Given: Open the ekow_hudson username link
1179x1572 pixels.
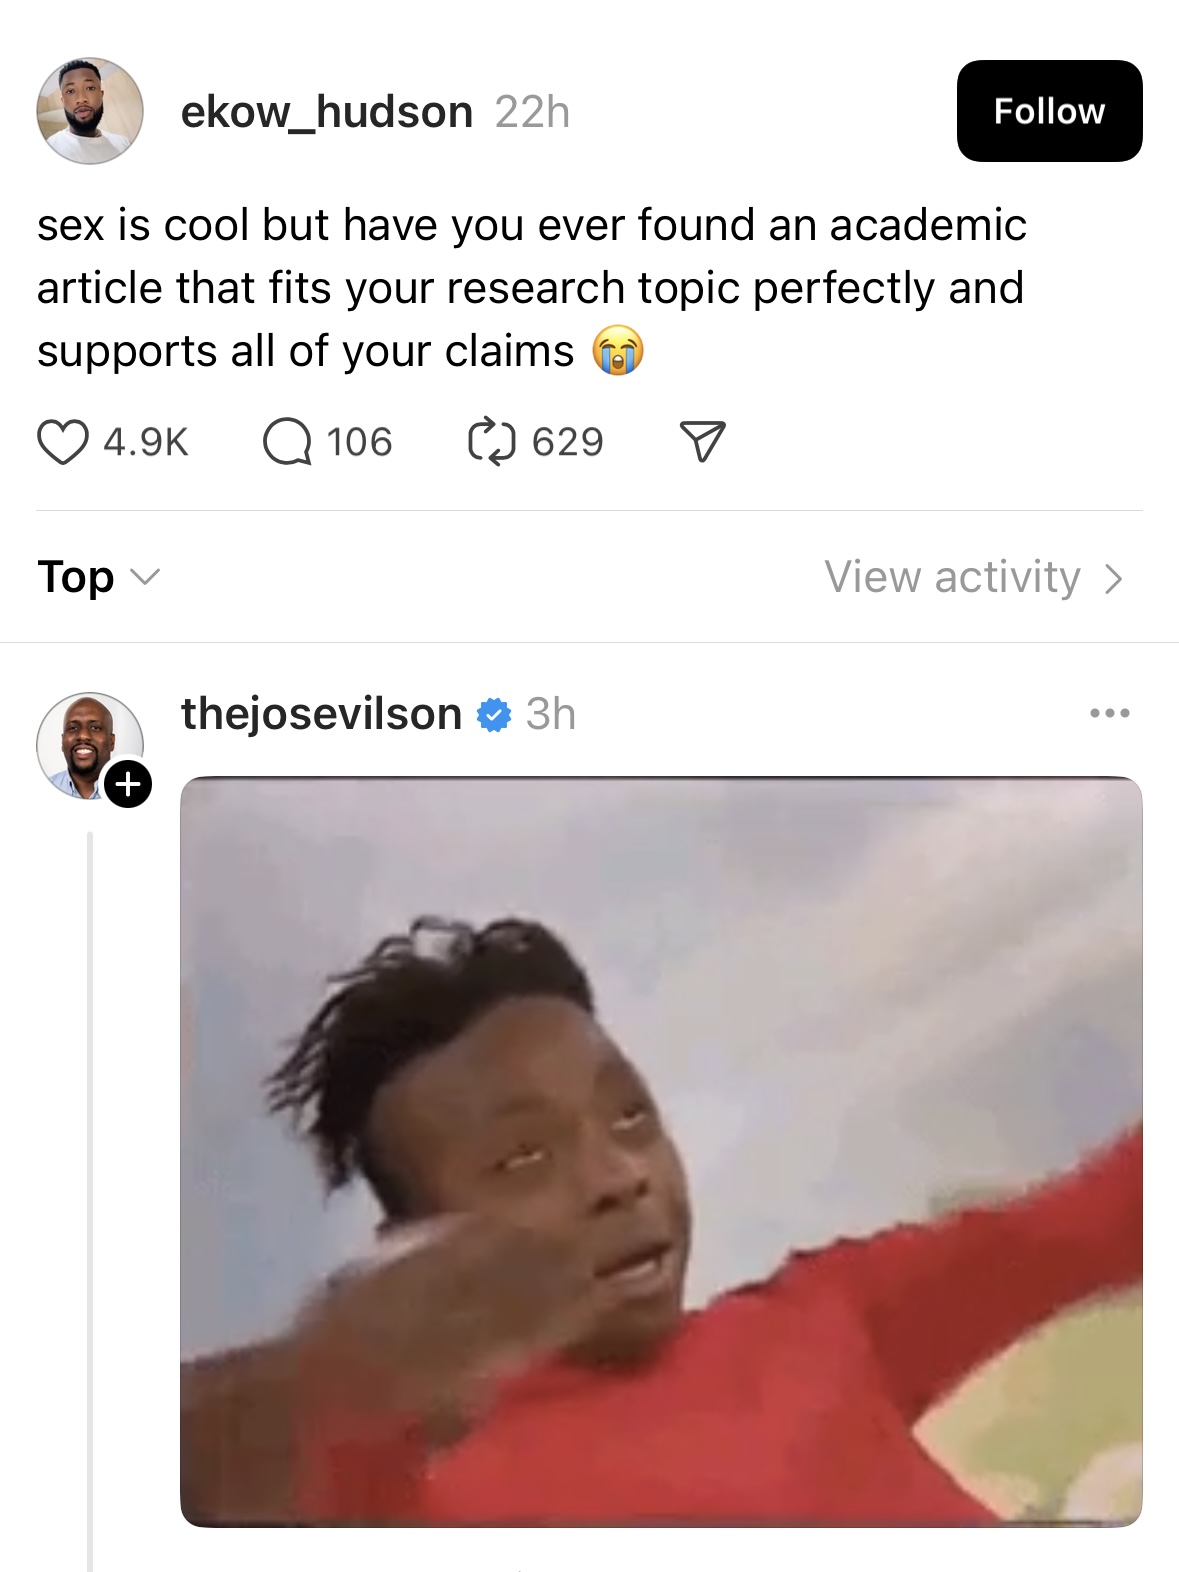Looking at the screenshot, I should 327,112.
